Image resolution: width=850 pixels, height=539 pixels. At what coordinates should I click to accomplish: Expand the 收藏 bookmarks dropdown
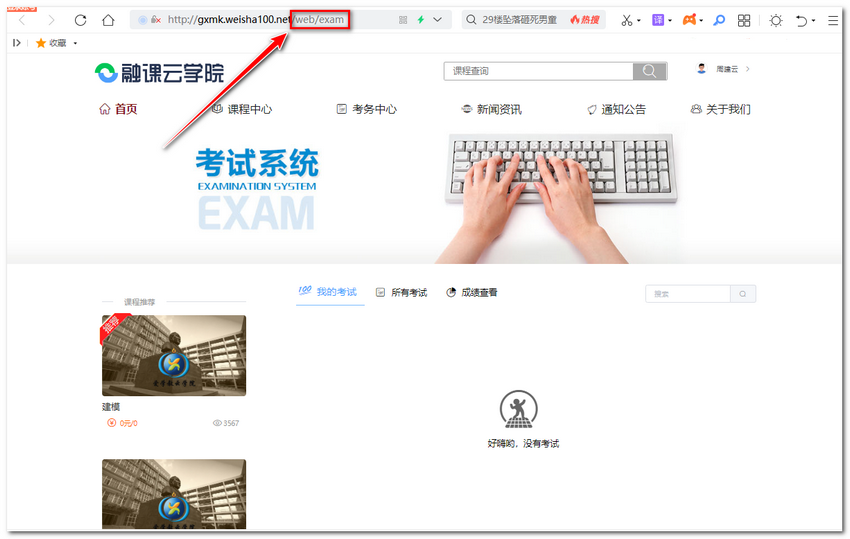pyautogui.click(x=75, y=43)
